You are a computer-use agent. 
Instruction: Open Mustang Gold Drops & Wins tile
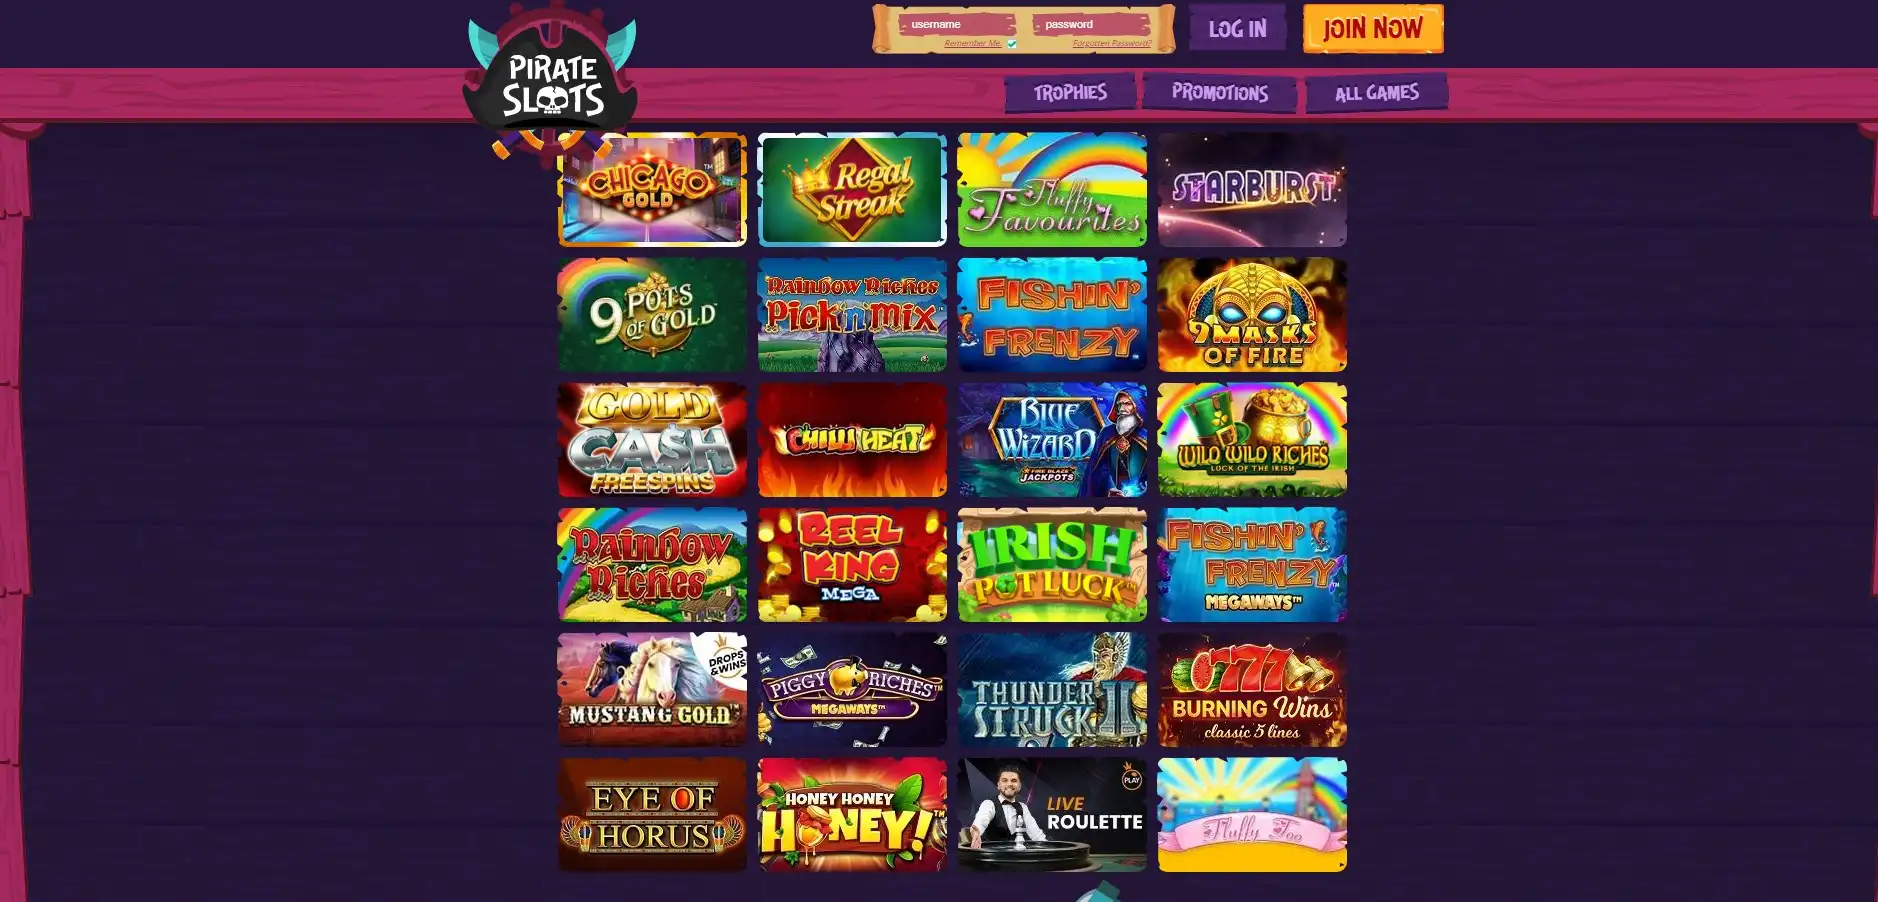[652, 690]
